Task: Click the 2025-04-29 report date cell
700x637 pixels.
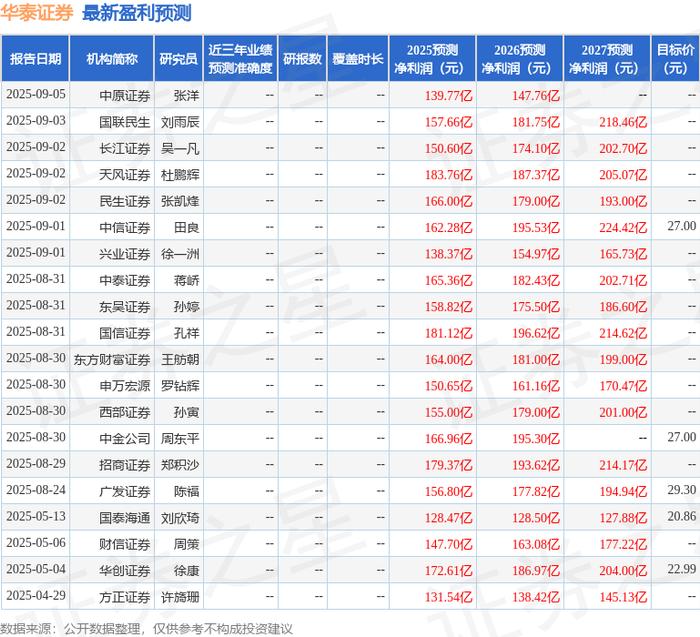Action: pos(36,595)
